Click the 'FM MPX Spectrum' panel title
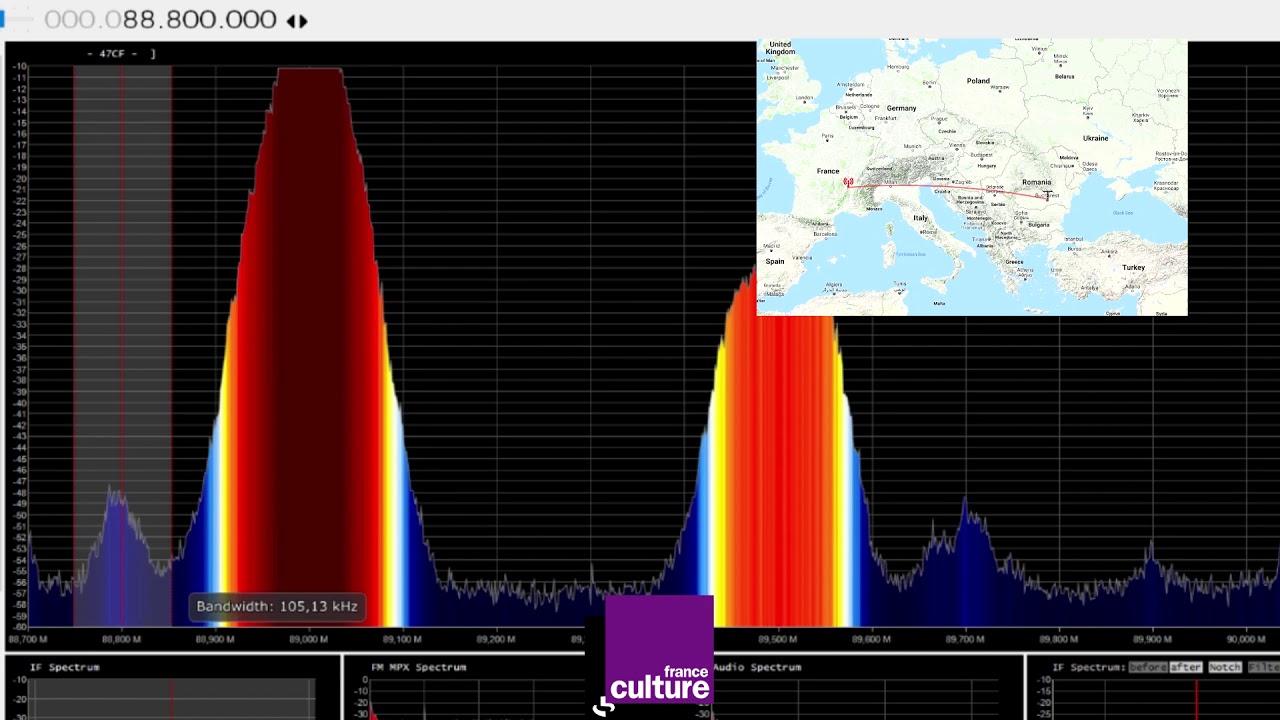The width and height of the screenshot is (1280, 720). click(418, 667)
